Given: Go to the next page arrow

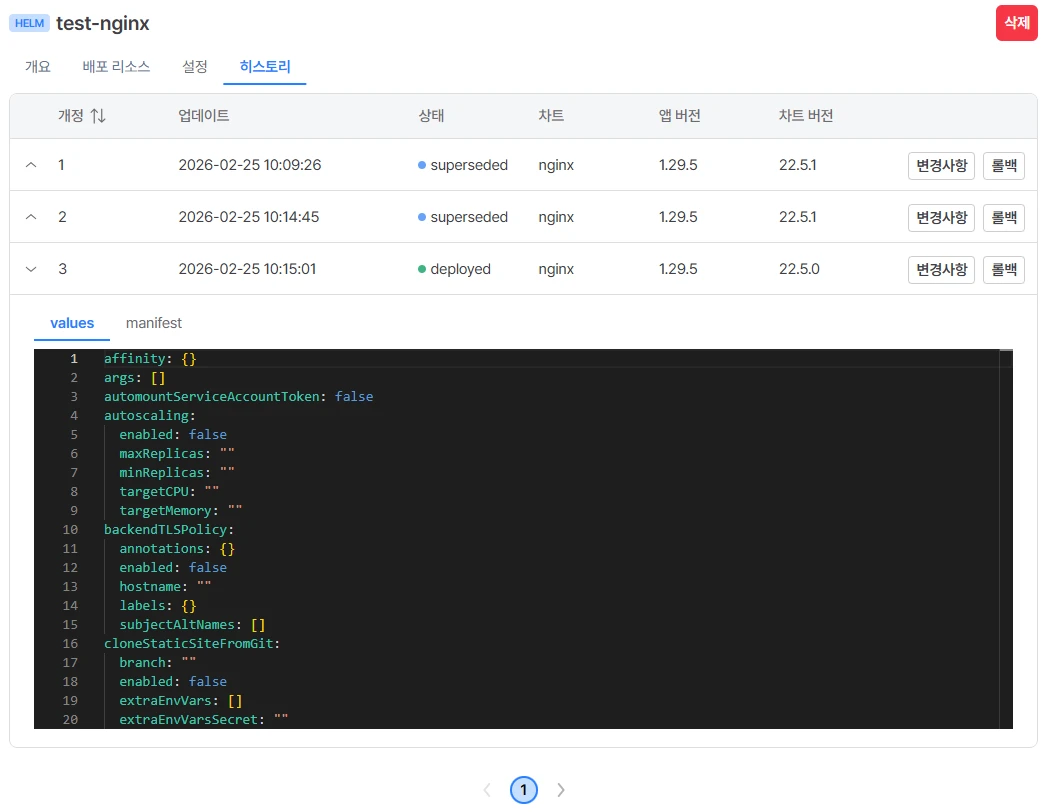Looking at the screenshot, I should pyautogui.click(x=561, y=790).
